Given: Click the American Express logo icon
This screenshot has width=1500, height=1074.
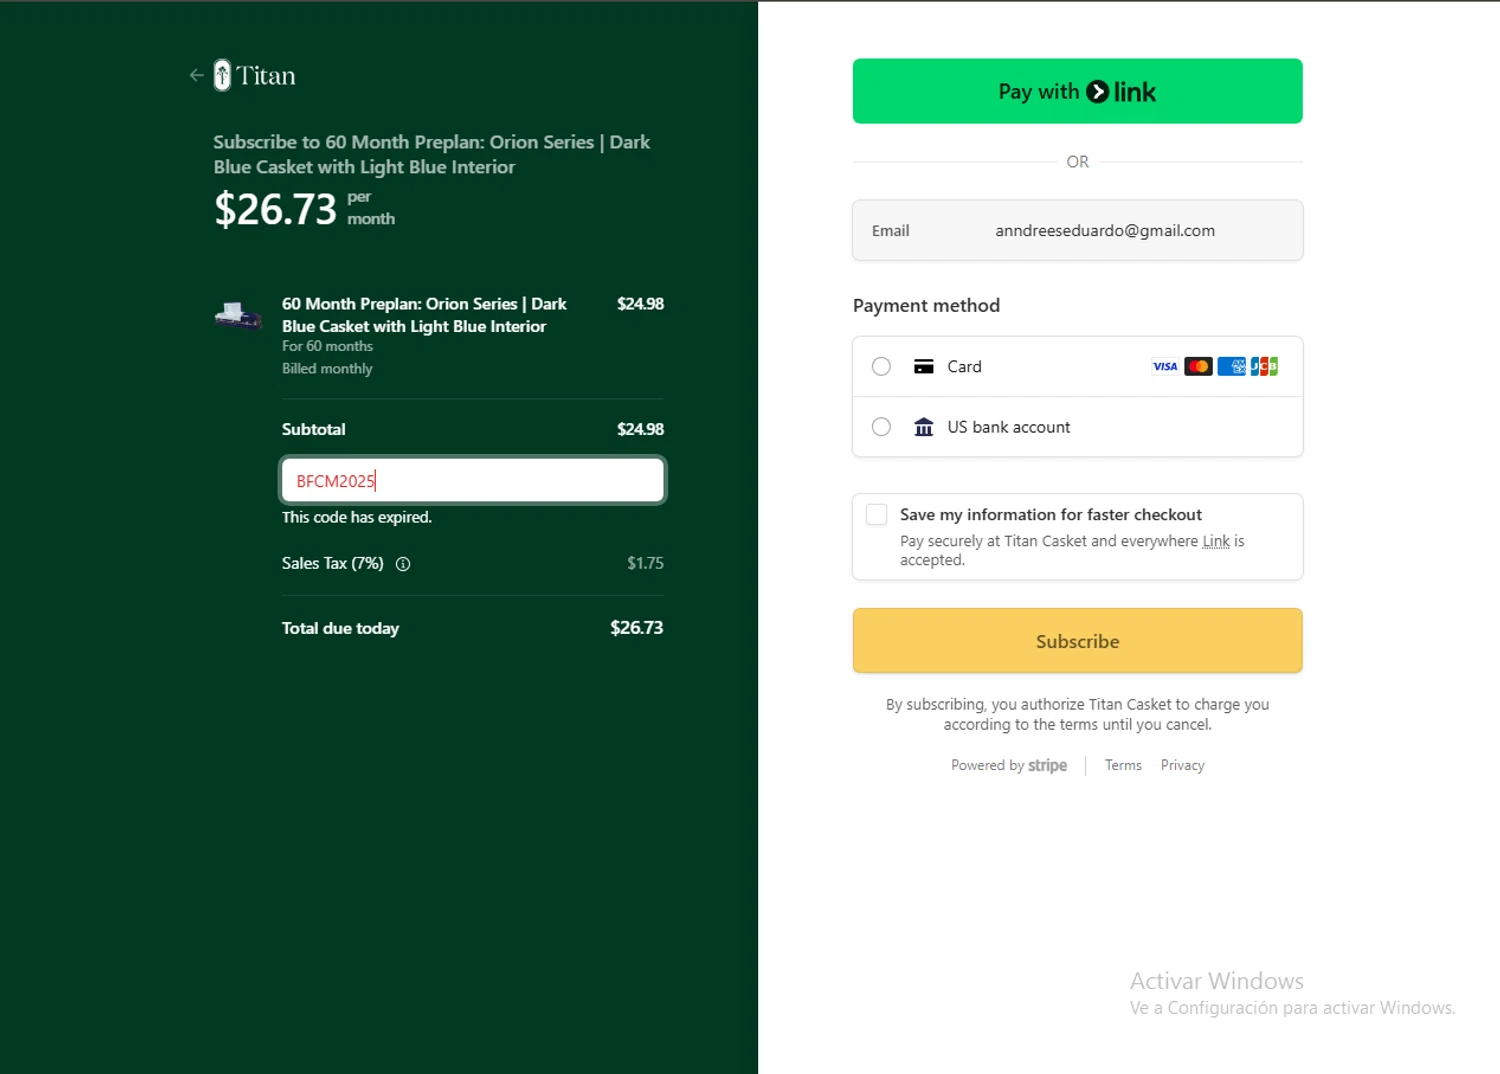Looking at the screenshot, I should (x=1231, y=366).
